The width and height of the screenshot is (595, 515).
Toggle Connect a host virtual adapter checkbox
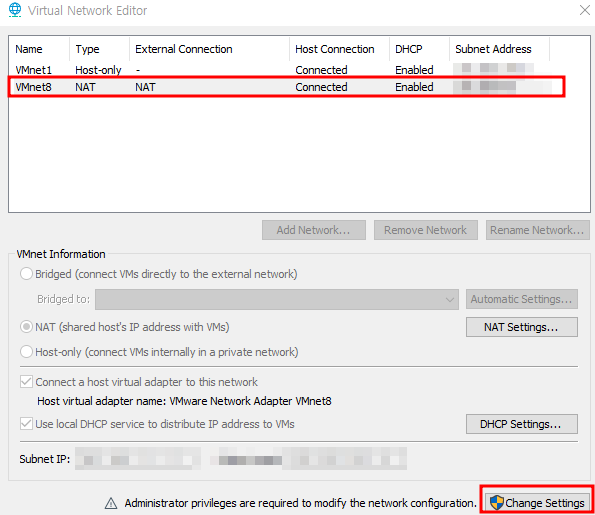(x=26, y=381)
